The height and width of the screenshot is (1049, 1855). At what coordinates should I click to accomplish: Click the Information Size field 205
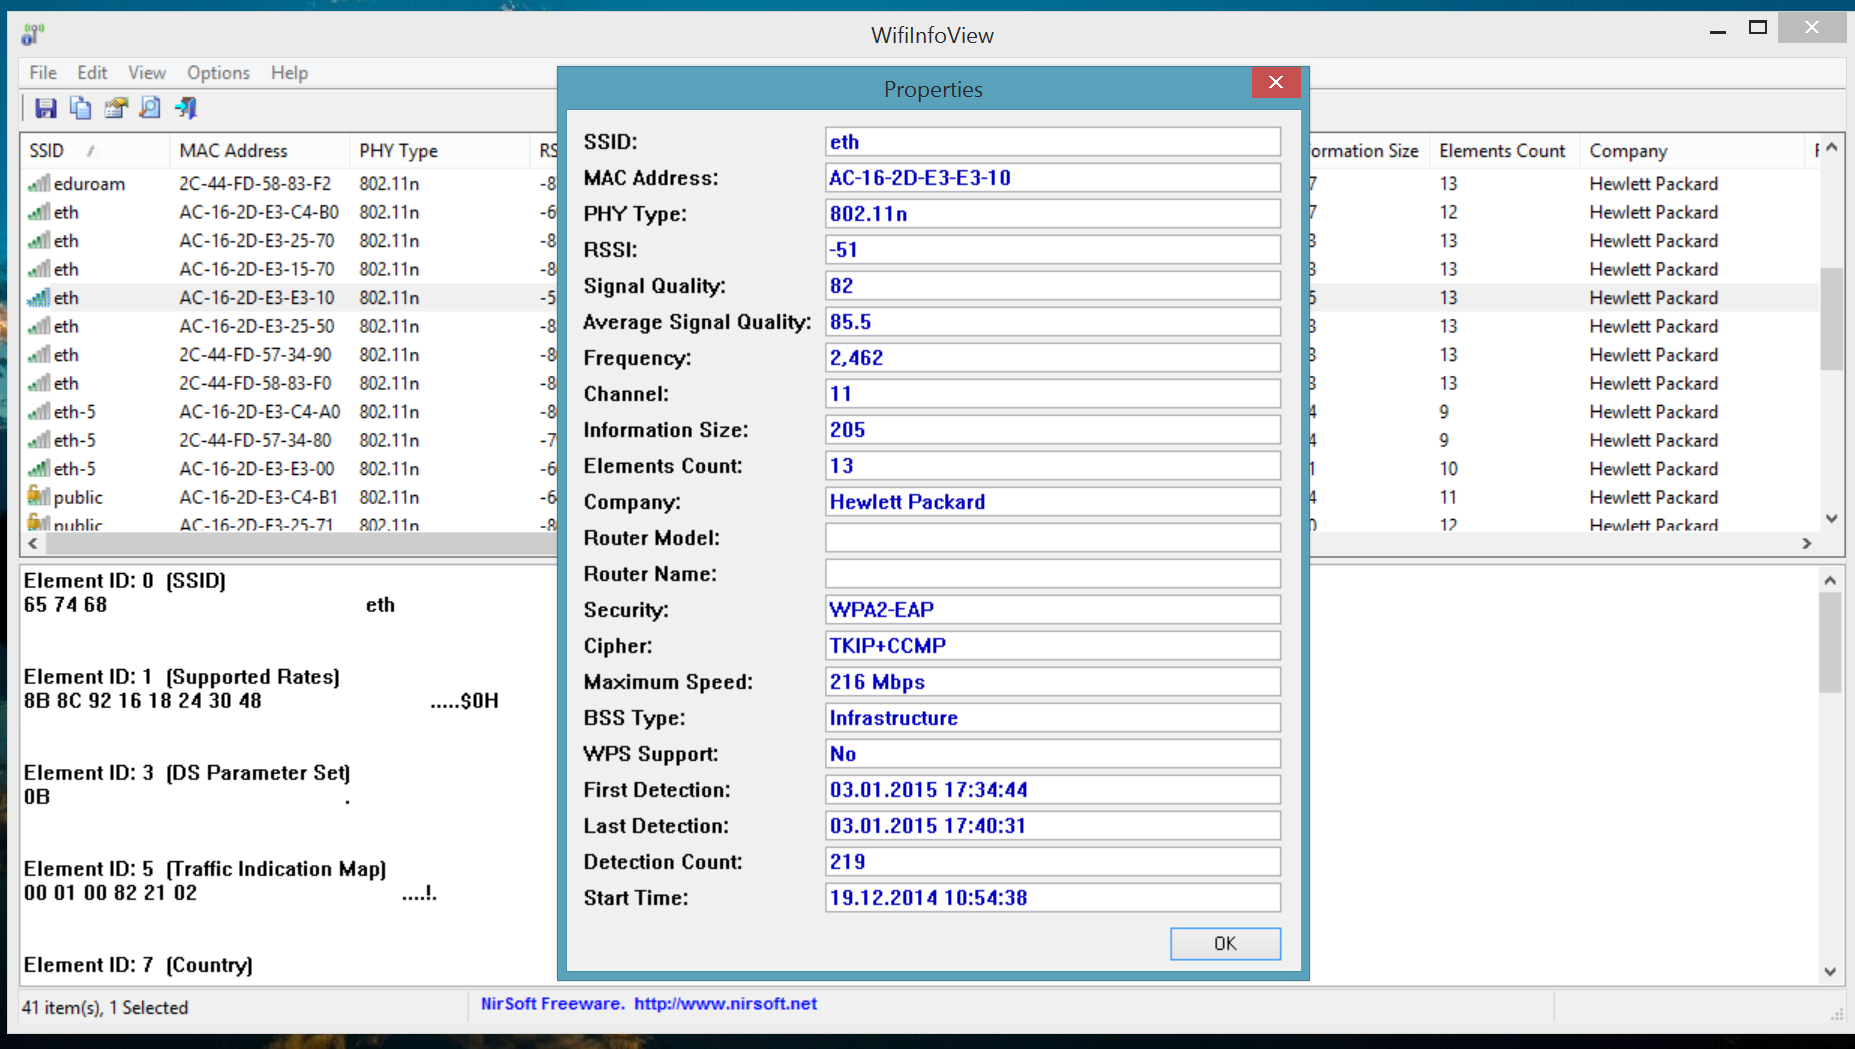(x=1053, y=430)
